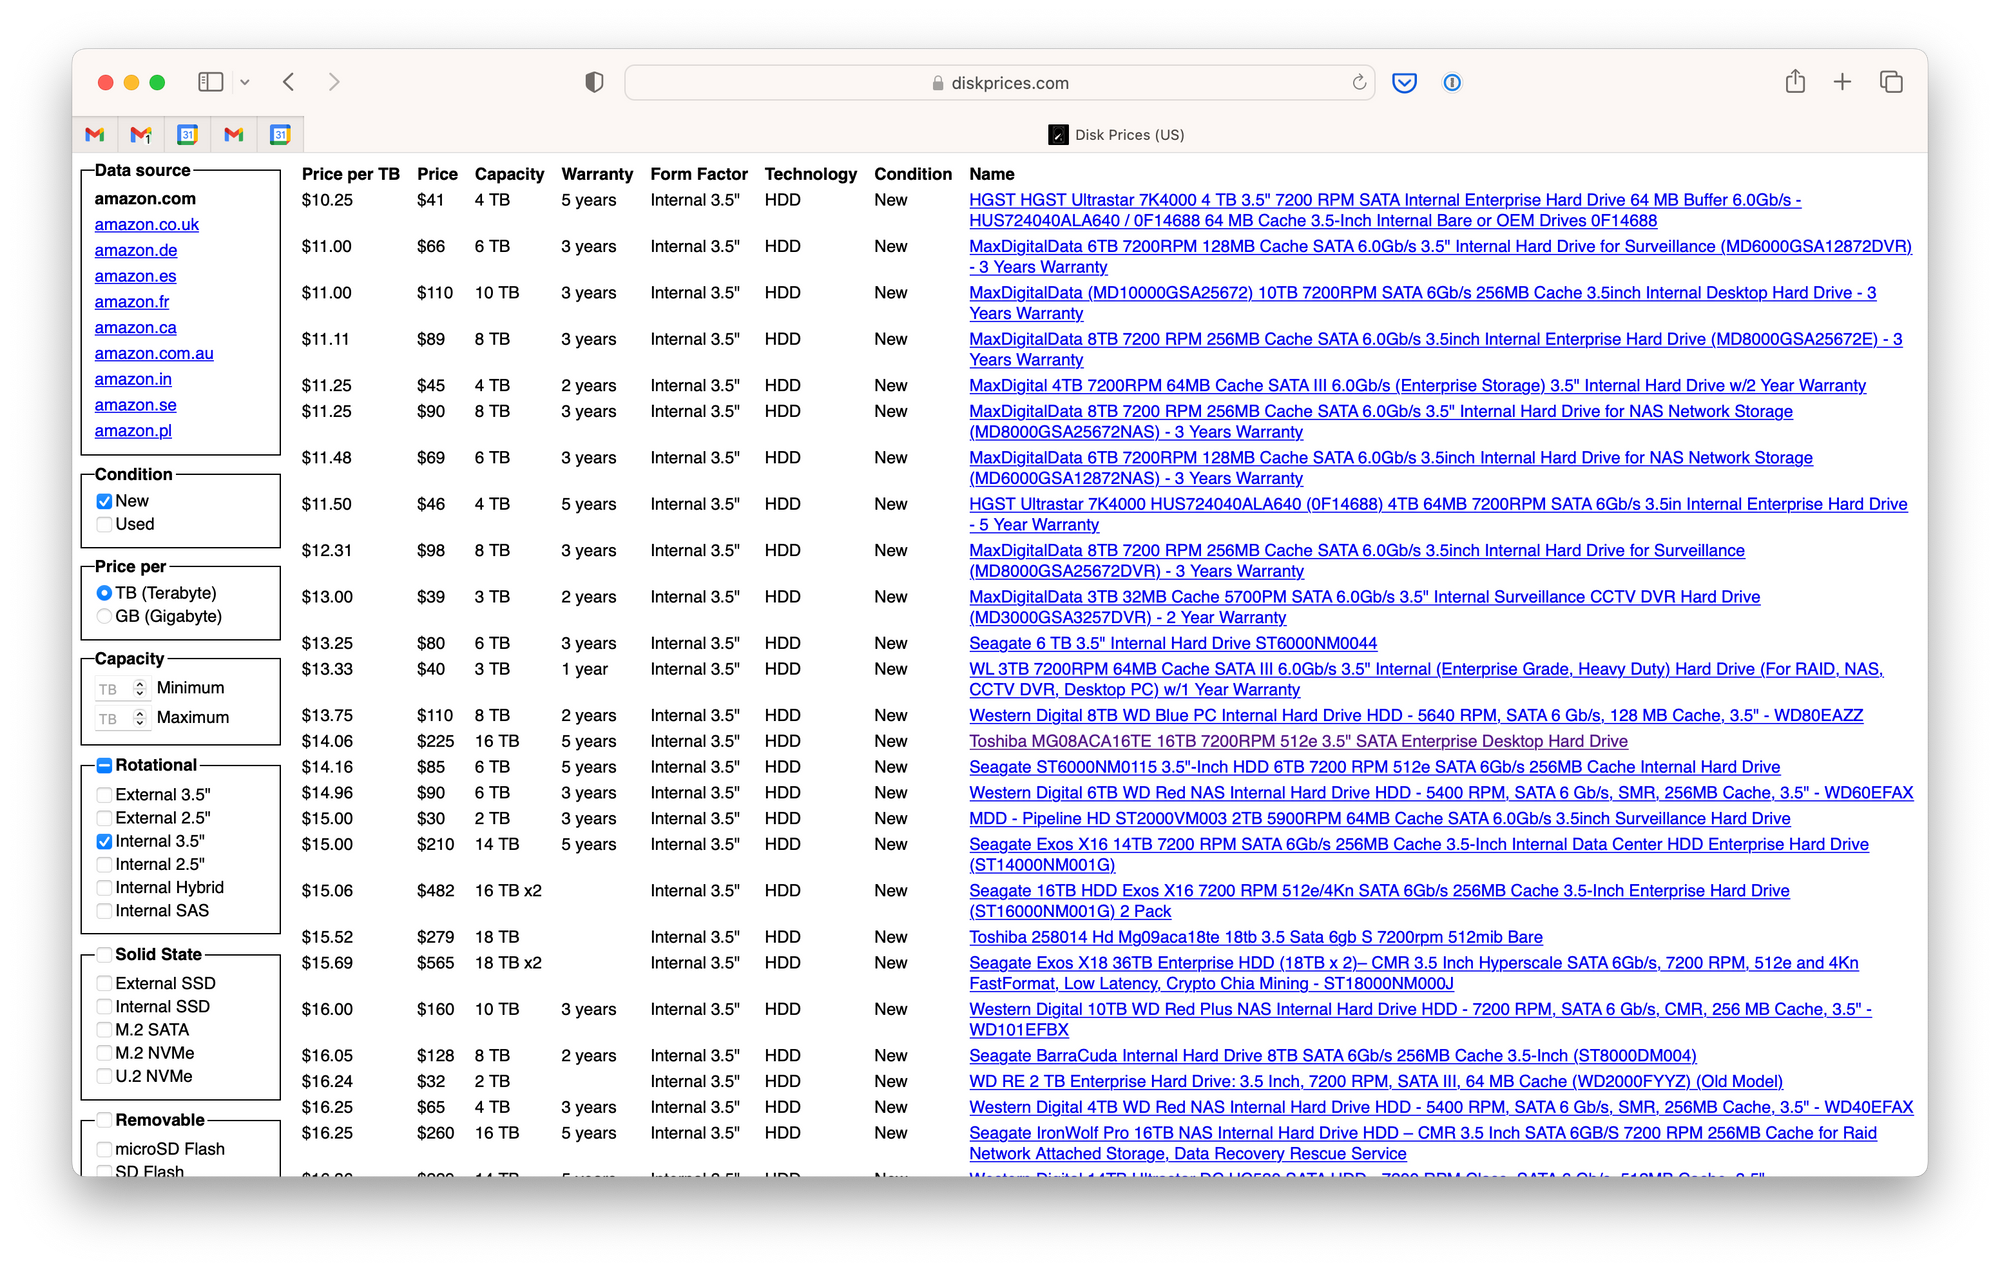The height and width of the screenshot is (1272, 2000).
Task: Open Western Digital 8TB WD Blue link
Action: coord(1416,715)
